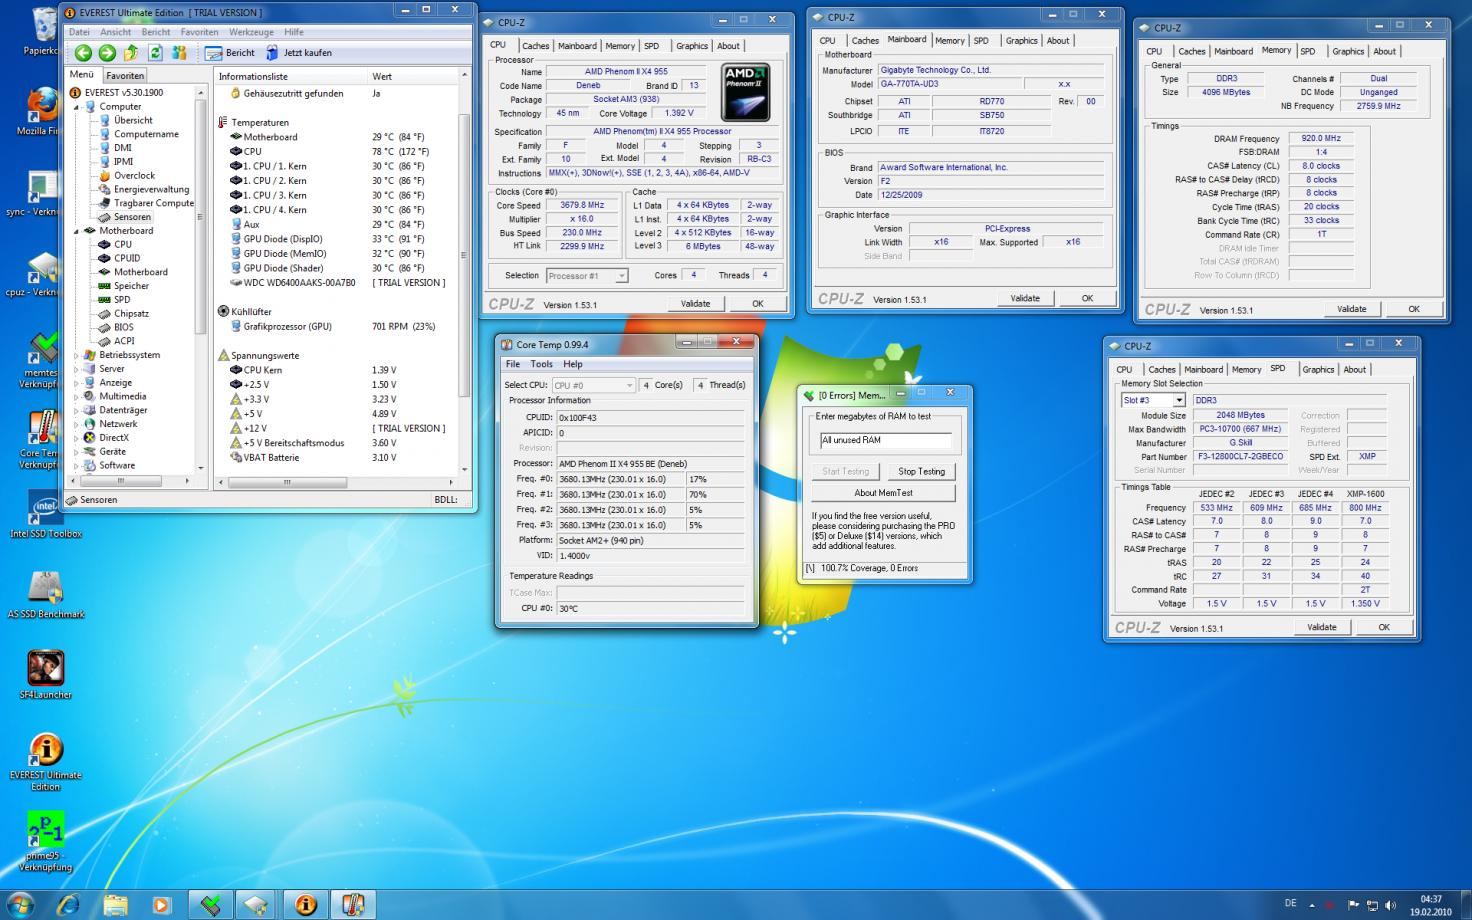Open the Bericht report toolbar button
This screenshot has height=920, width=1472.
click(x=230, y=53)
